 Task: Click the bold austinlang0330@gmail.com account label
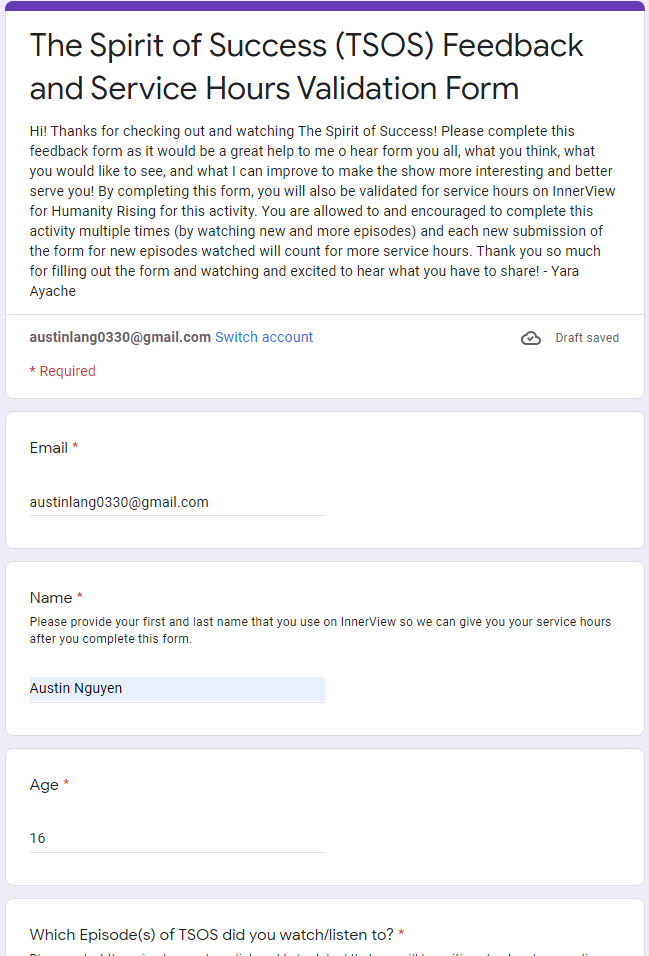point(120,337)
